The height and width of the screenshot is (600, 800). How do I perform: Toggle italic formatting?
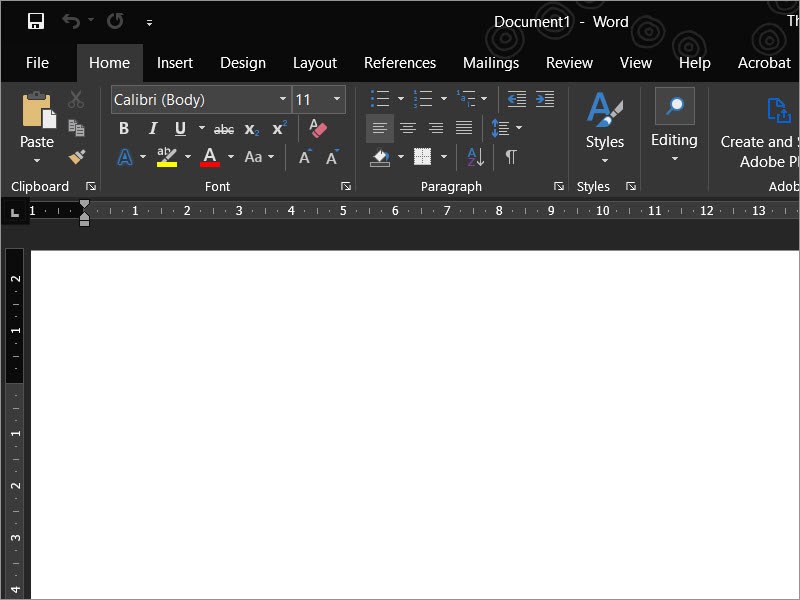point(153,129)
